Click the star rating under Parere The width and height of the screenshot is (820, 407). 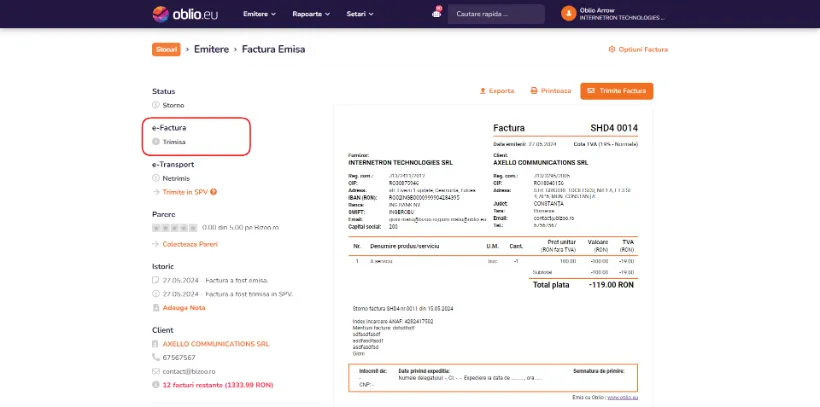click(175, 228)
